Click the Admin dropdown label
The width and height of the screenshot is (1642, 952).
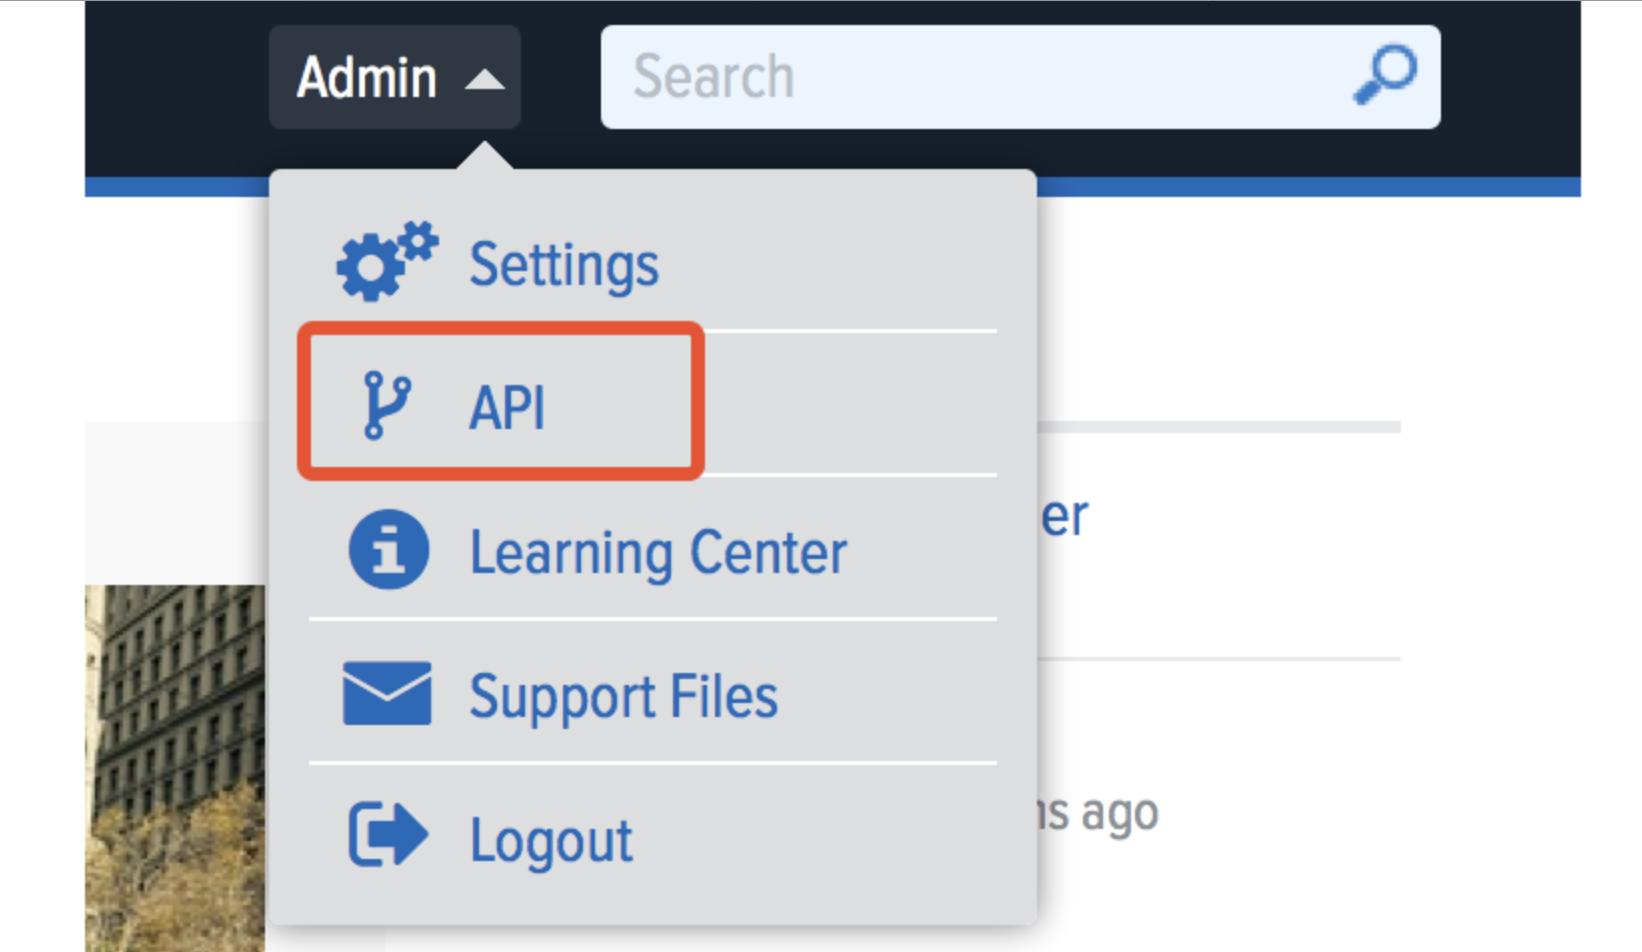tap(367, 78)
